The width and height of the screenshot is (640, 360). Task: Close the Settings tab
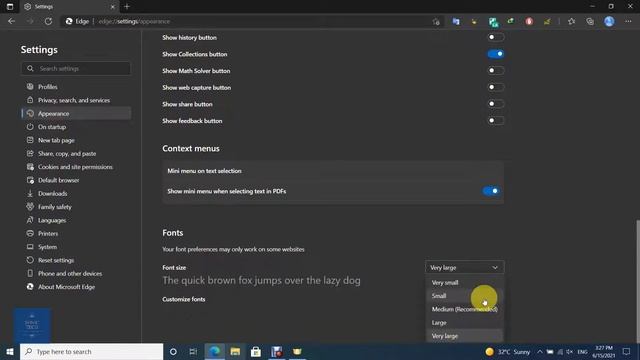(113, 7)
